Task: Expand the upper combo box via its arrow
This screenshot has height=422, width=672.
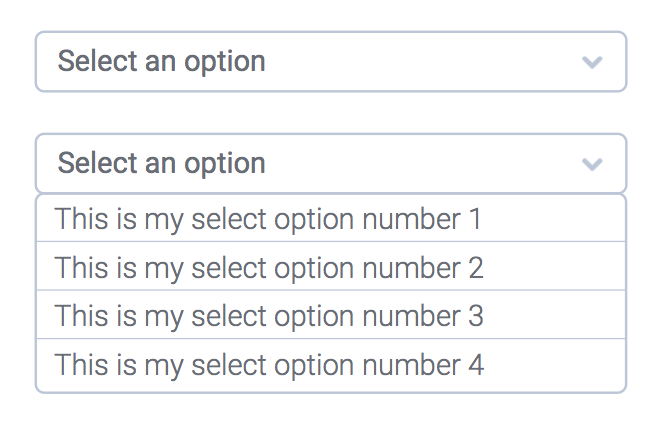Action: (592, 62)
